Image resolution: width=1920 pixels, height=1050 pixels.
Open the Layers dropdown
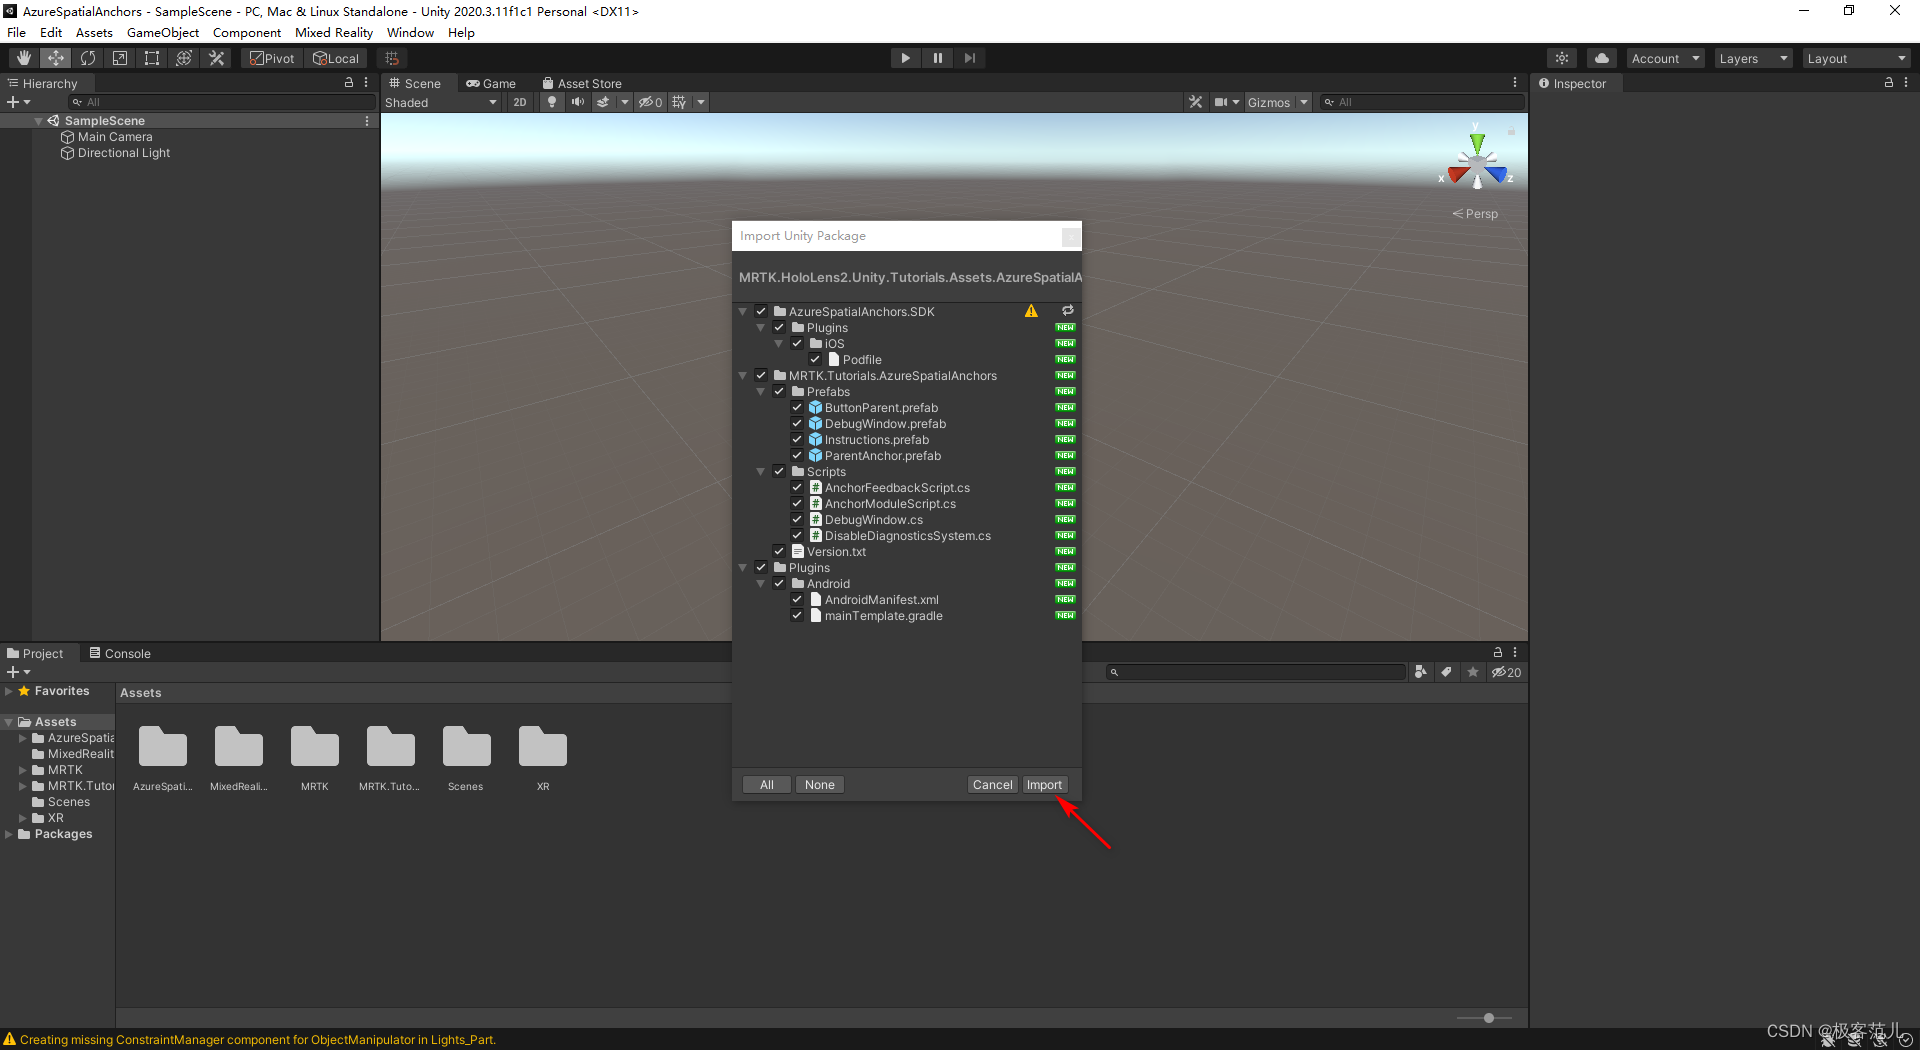tap(1753, 58)
